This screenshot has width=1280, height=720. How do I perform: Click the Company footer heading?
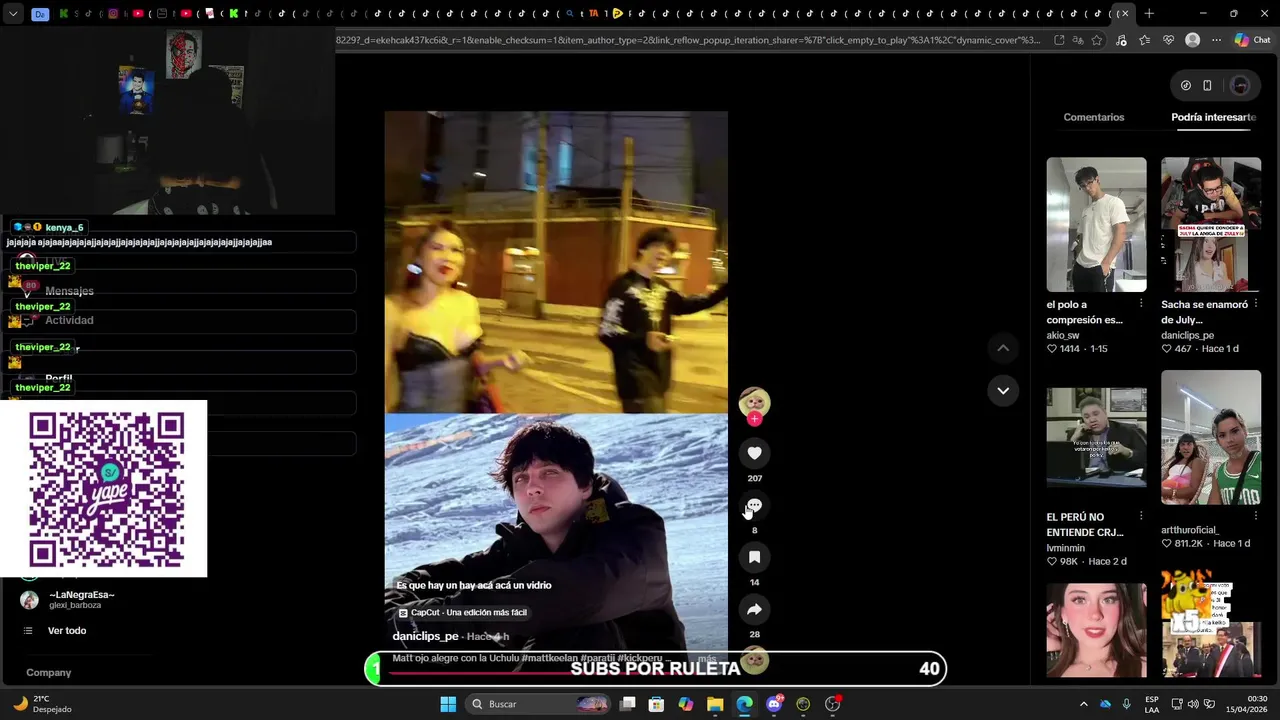(x=49, y=672)
